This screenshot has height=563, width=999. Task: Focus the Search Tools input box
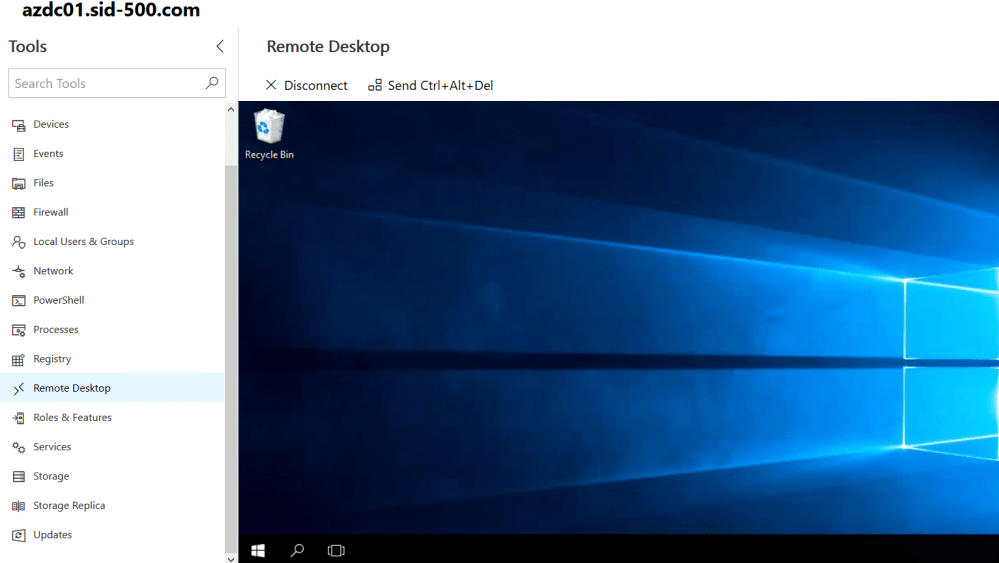[x=105, y=83]
